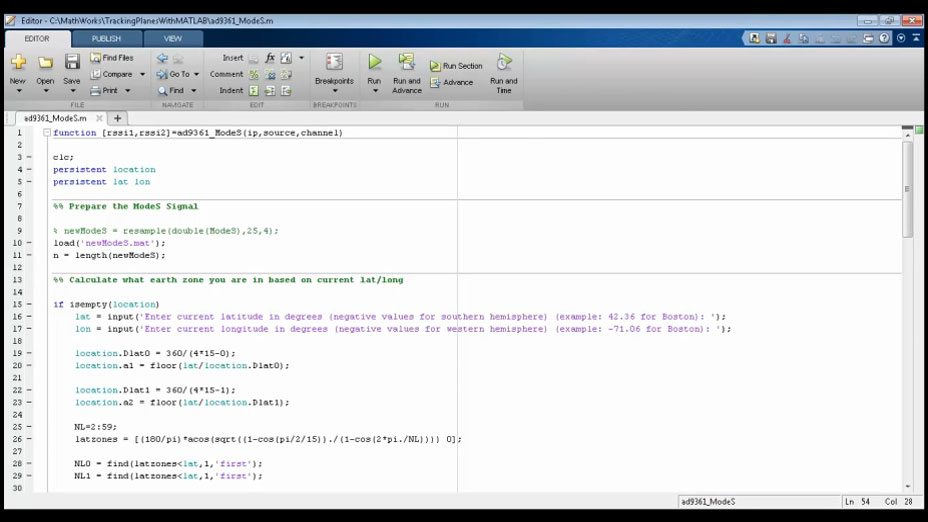Click the Run and Advance icon
Image resolution: width=928 pixels, height=522 pixels.
click(407, 62)
